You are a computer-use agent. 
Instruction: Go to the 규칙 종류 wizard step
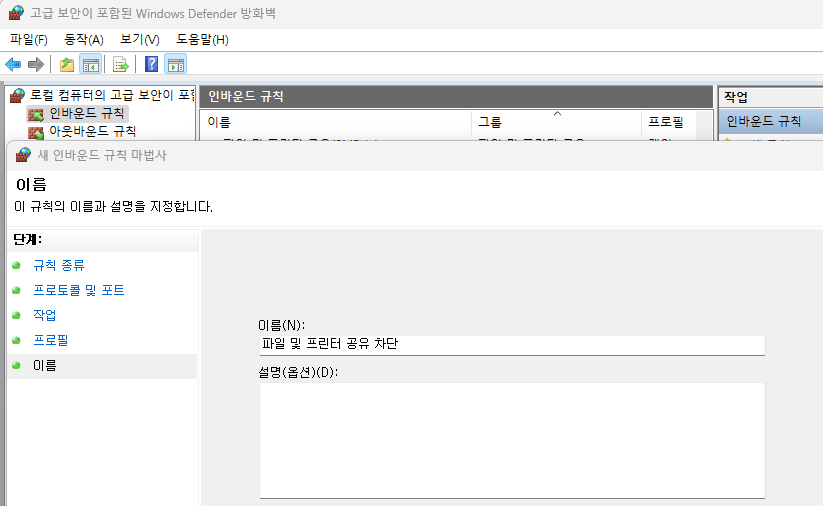pyautogui.click(x=59, y=265)
